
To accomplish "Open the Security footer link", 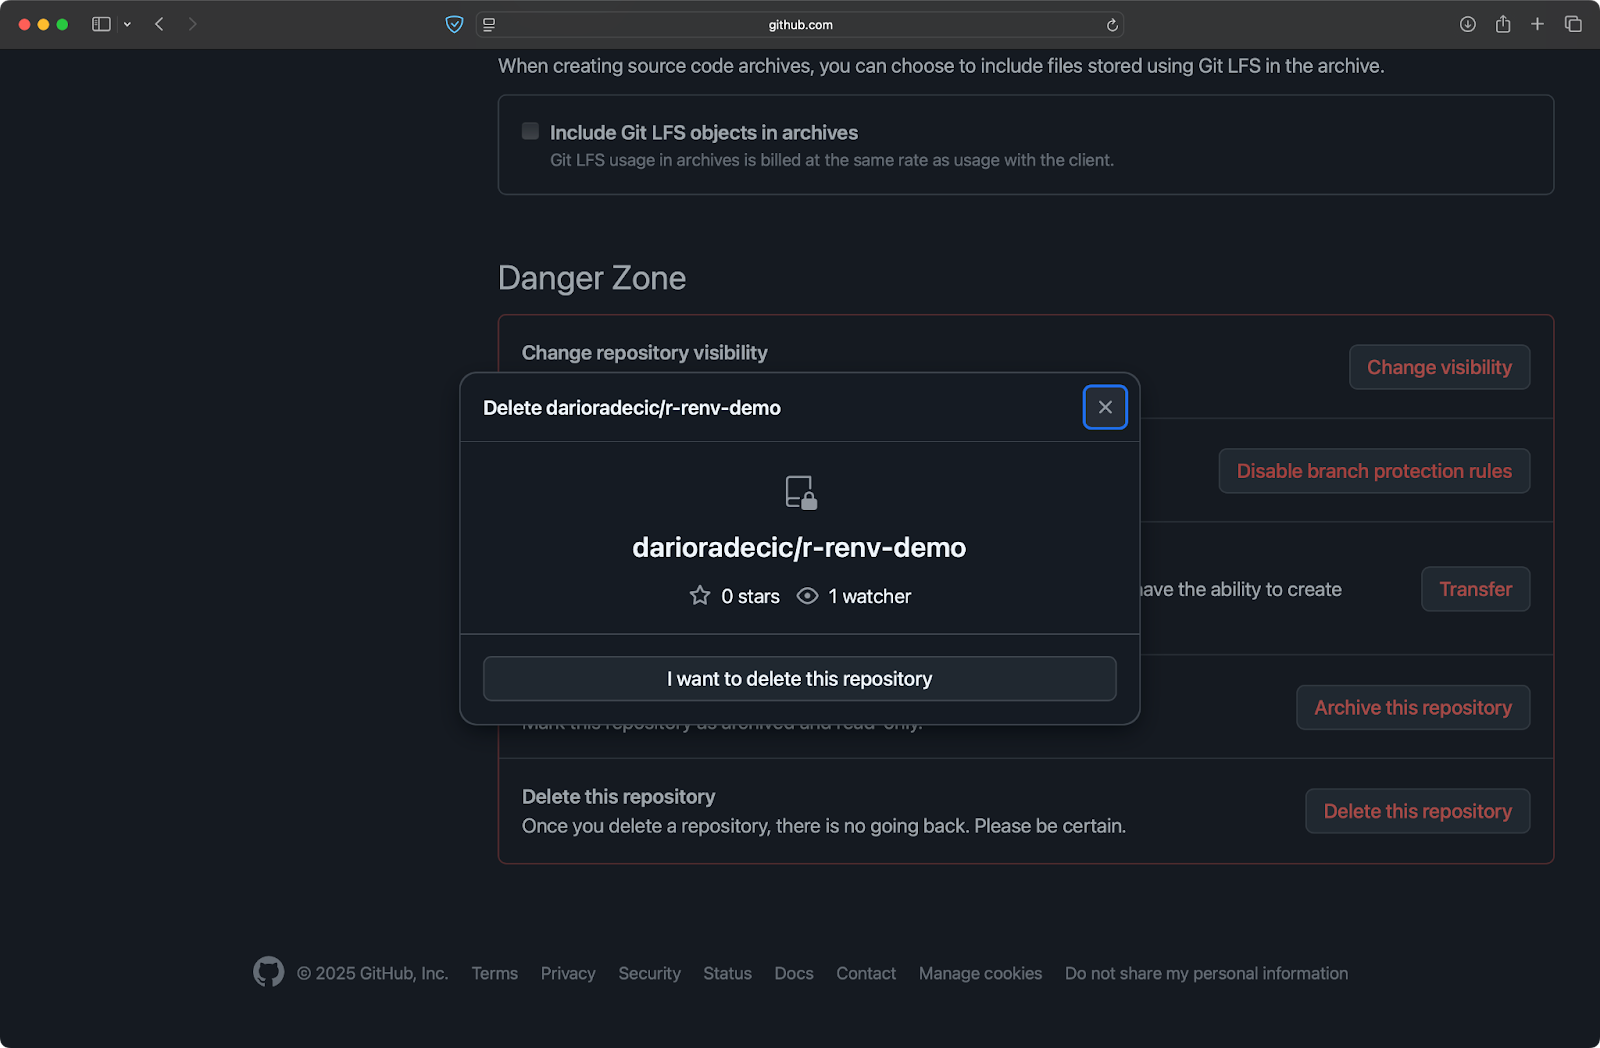I will click(x=649, y=973).
